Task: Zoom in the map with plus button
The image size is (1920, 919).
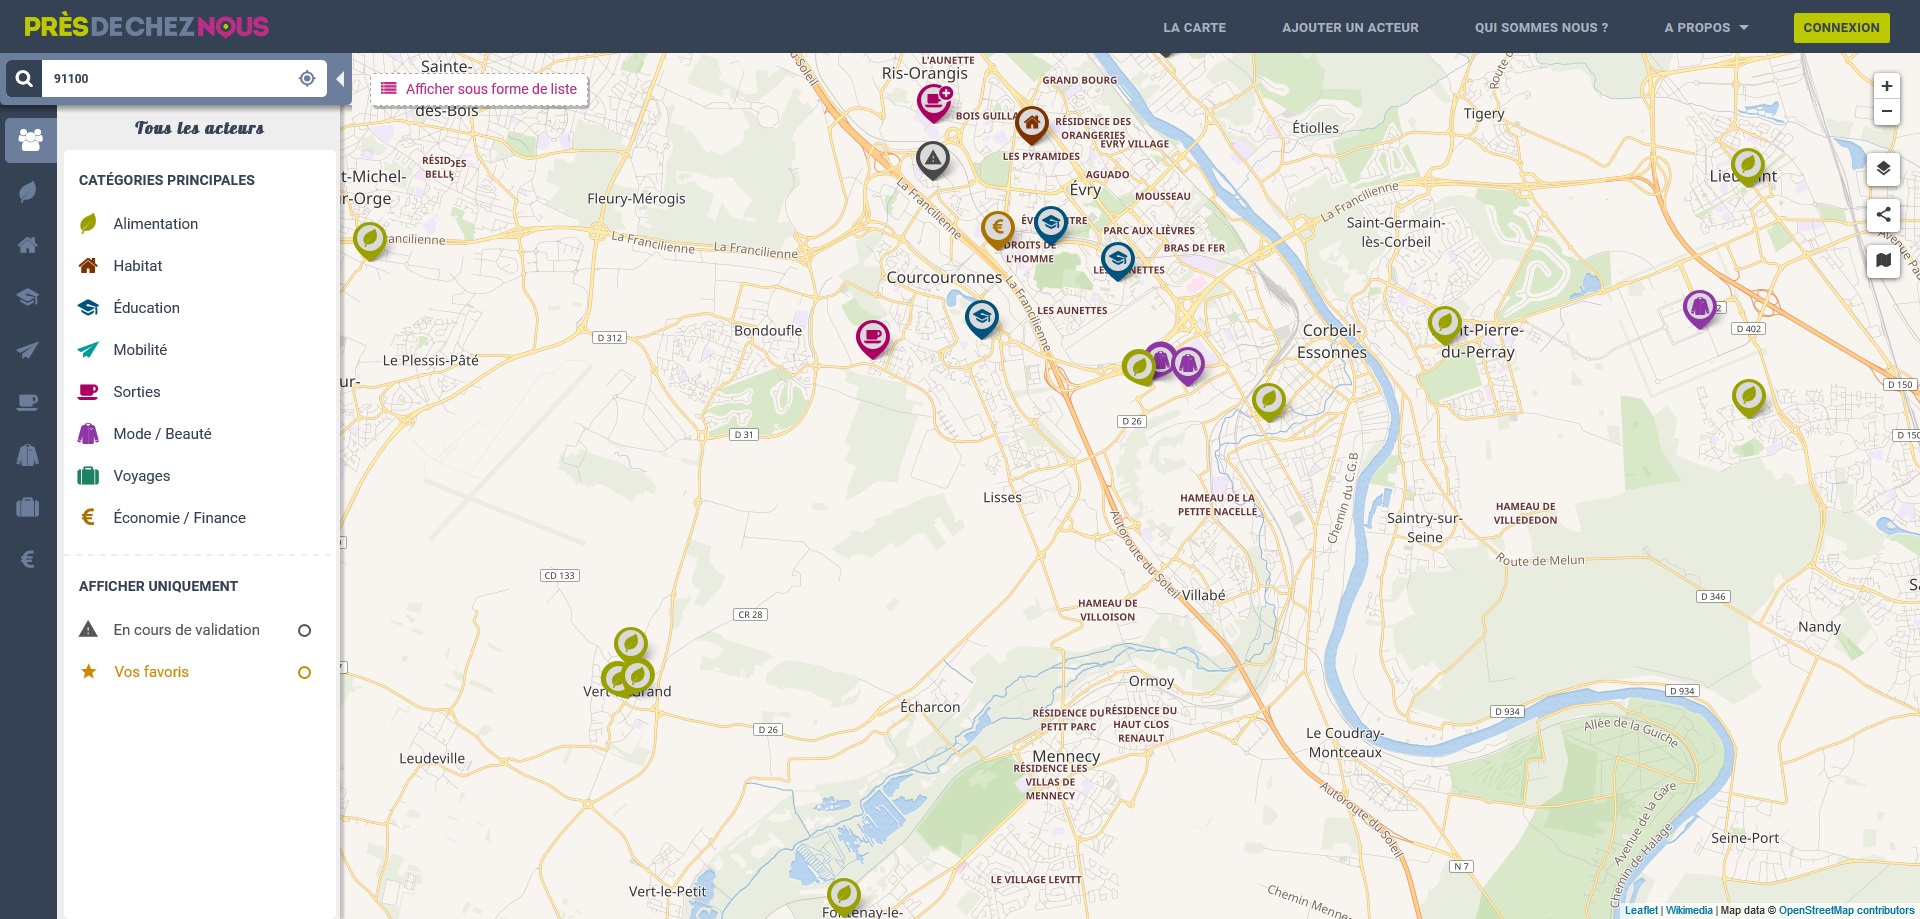Action: tap(1886, 86)
